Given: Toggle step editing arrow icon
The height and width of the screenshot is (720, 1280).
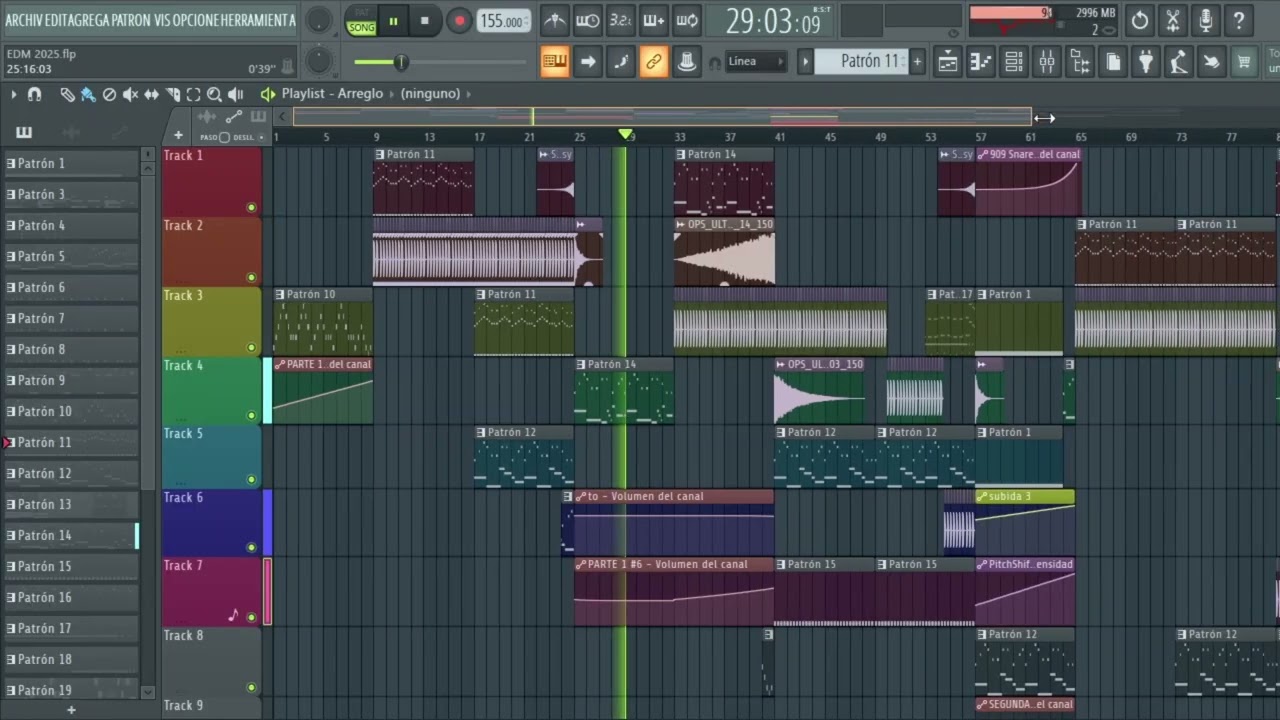Looking at the screenshot, I should click(588, 62).
